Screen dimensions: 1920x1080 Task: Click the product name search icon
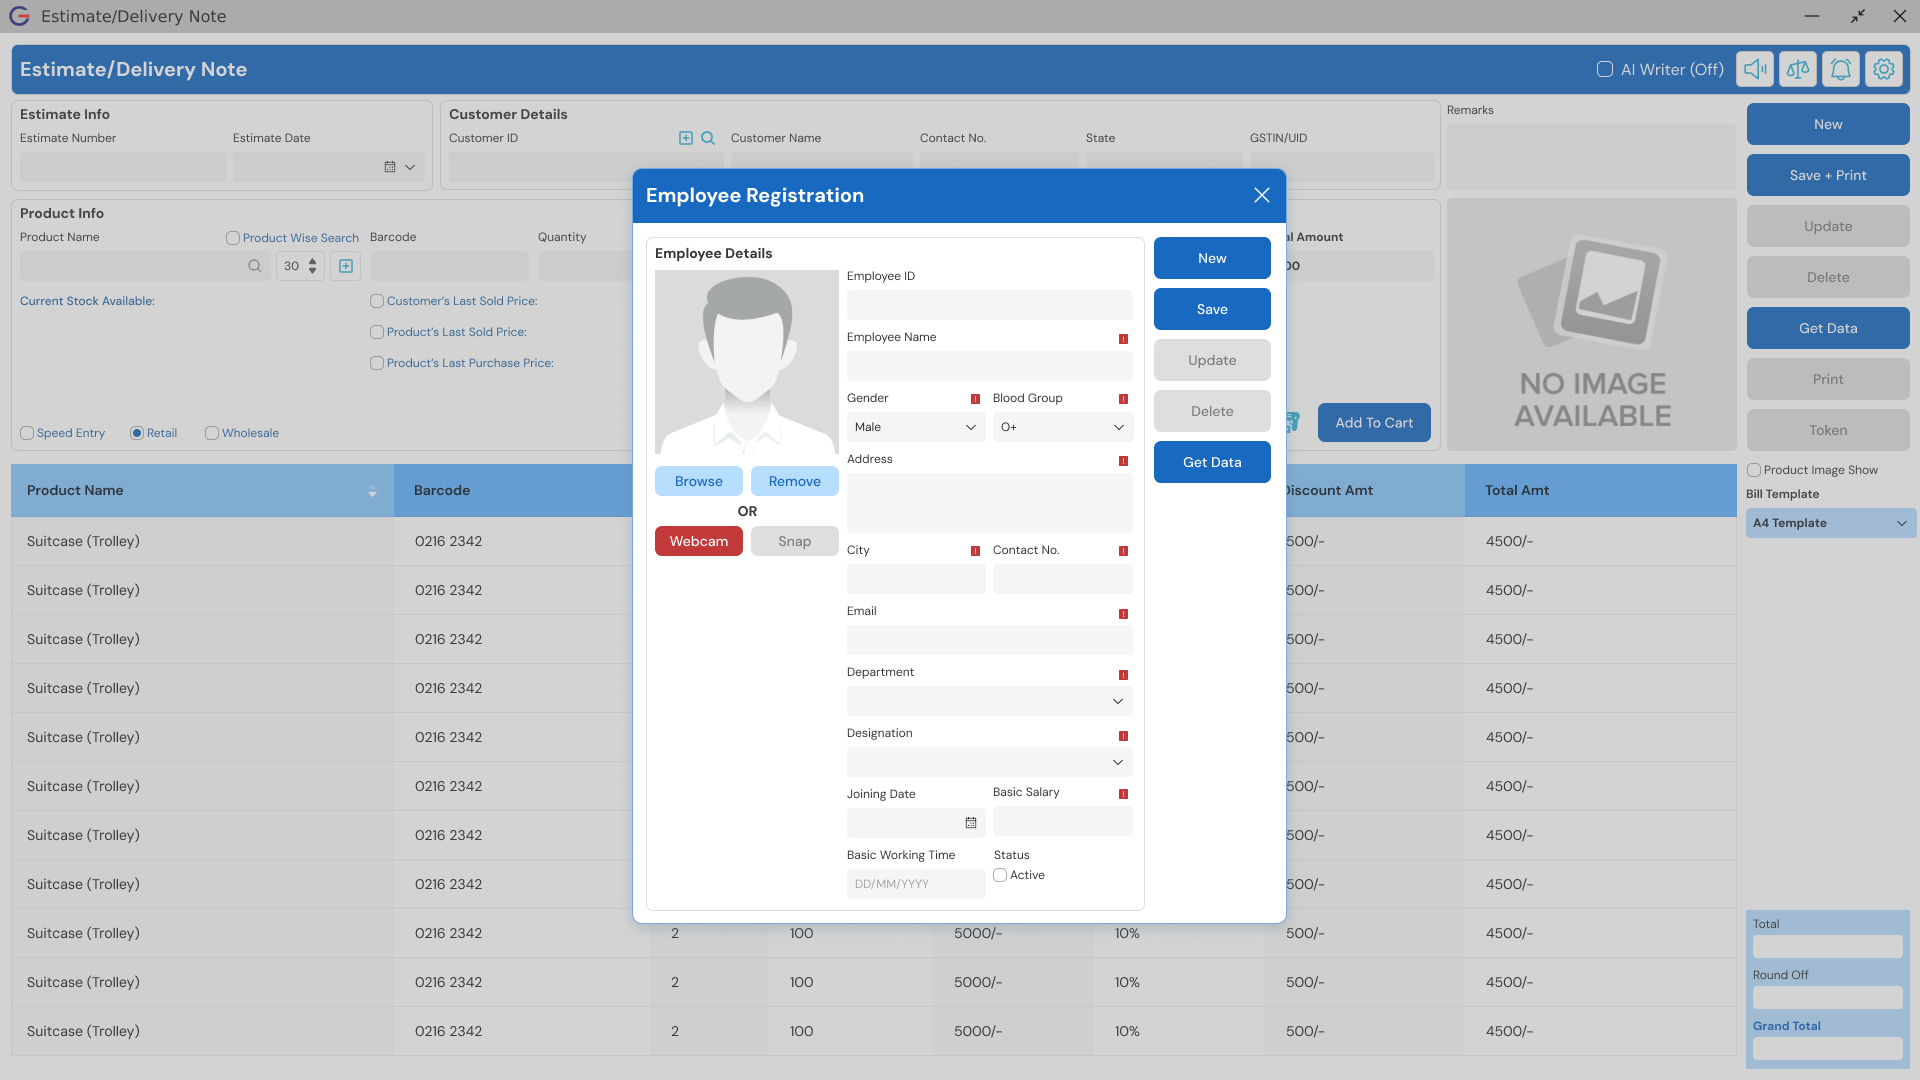255,266
